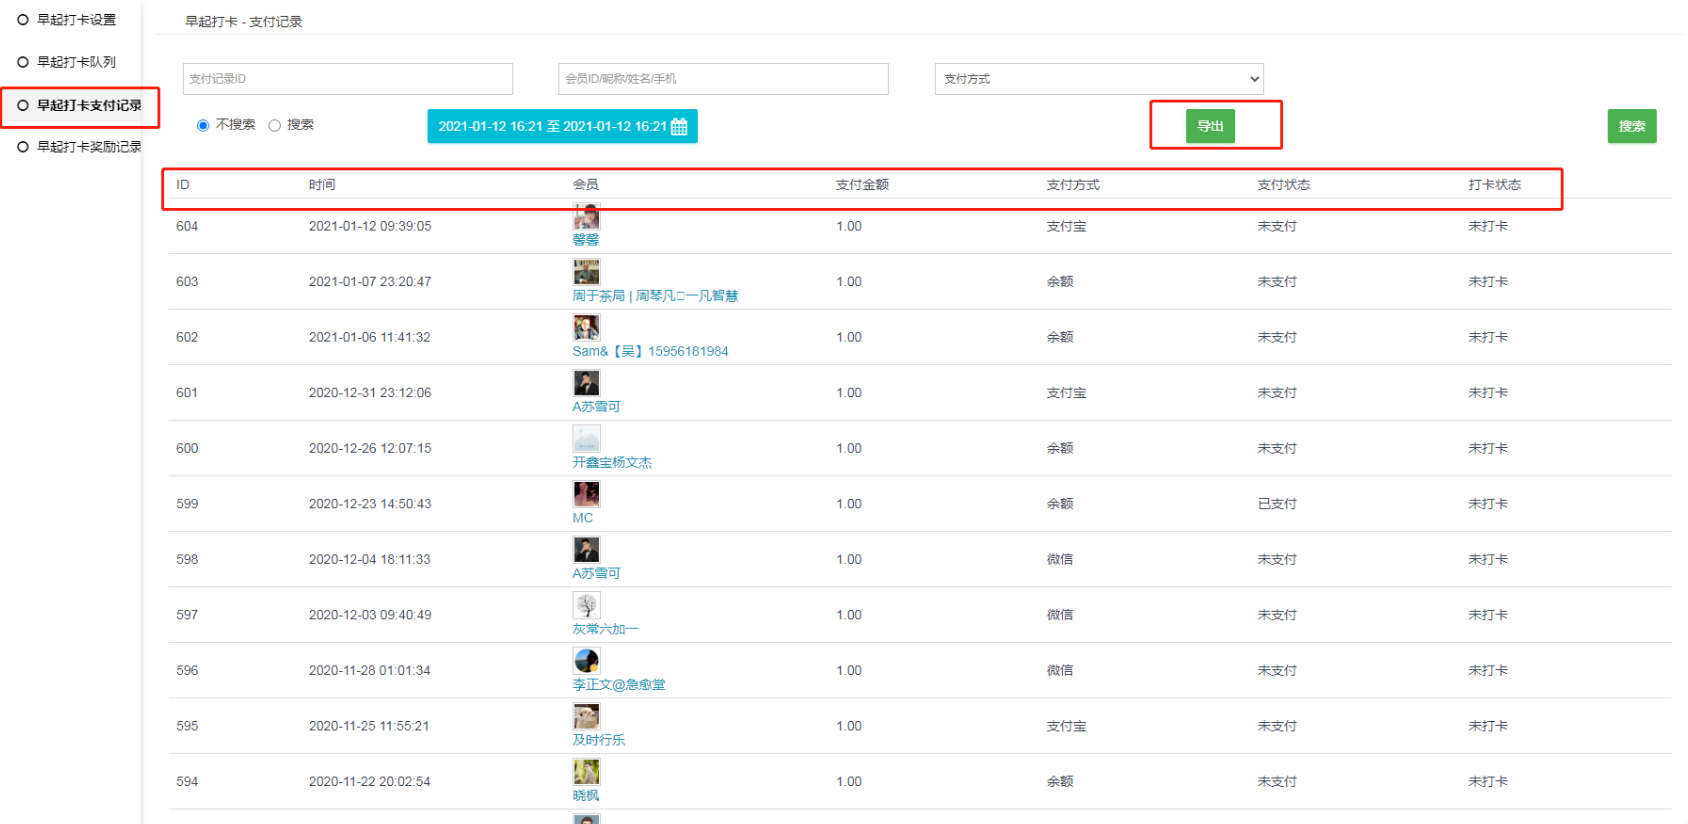Click the tree avatar above 灰常六加一
Screen dimensions: 1688x824
pyautogui.click(x=586, y=605)
